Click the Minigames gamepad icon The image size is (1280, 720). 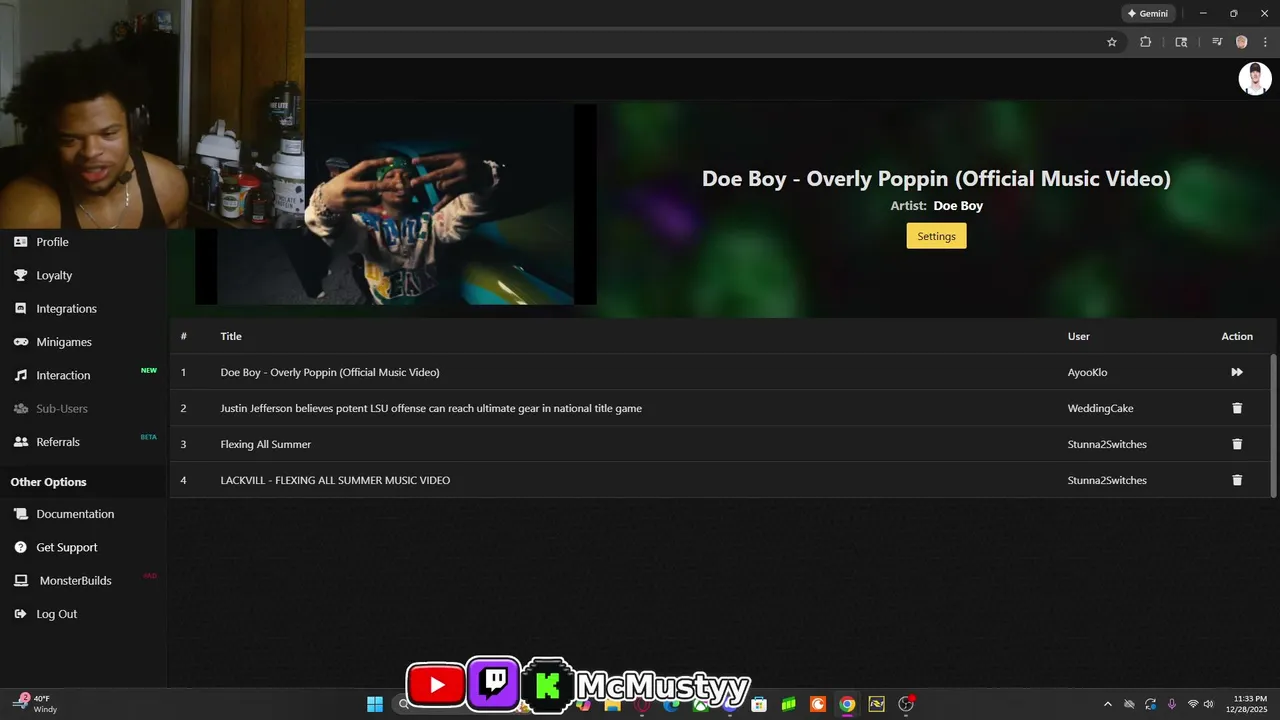pos(20,342)
